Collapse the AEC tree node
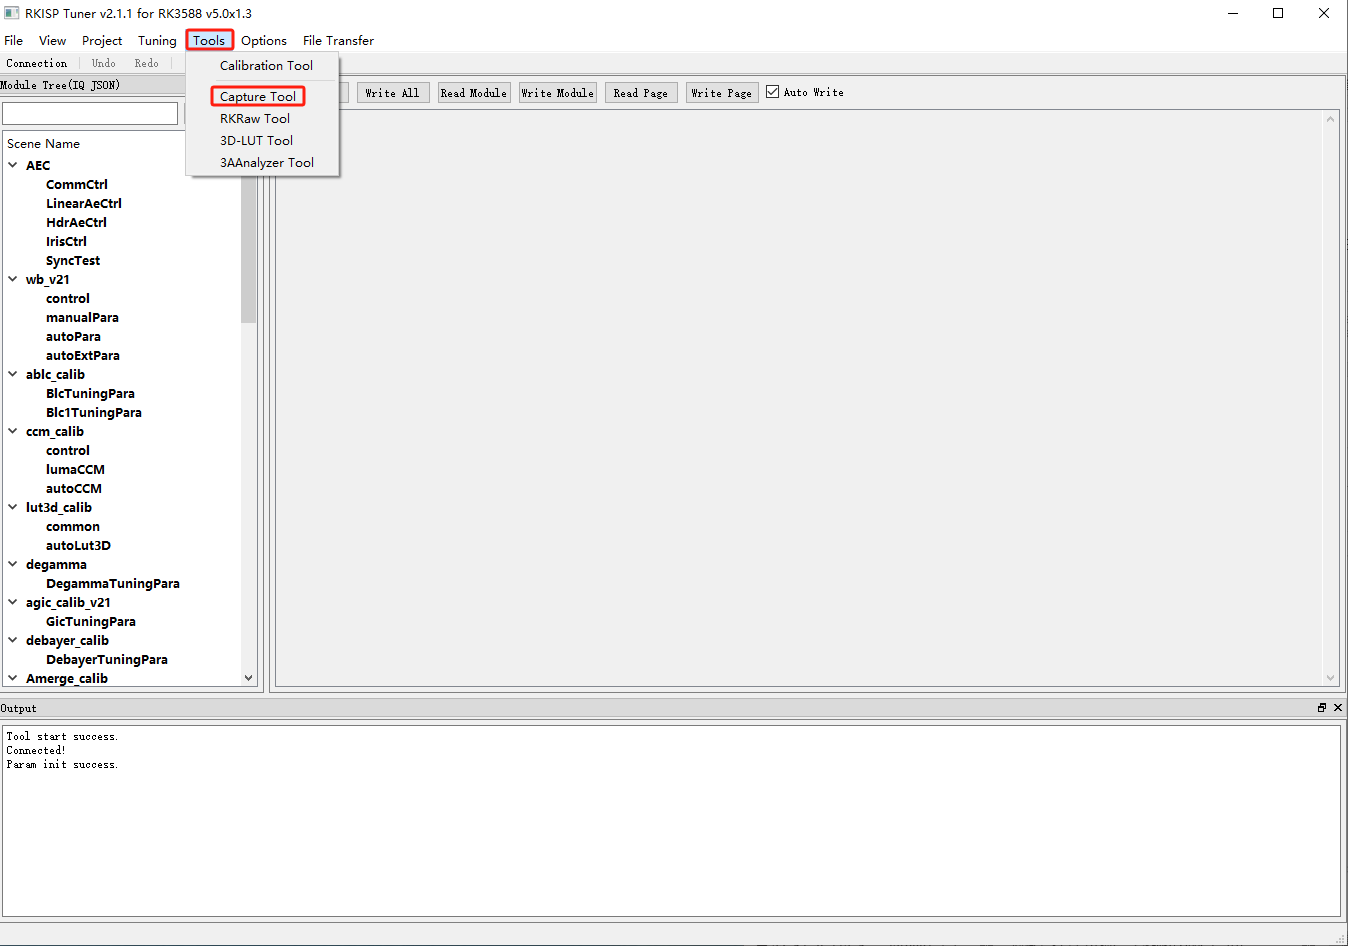 point(13,165)
